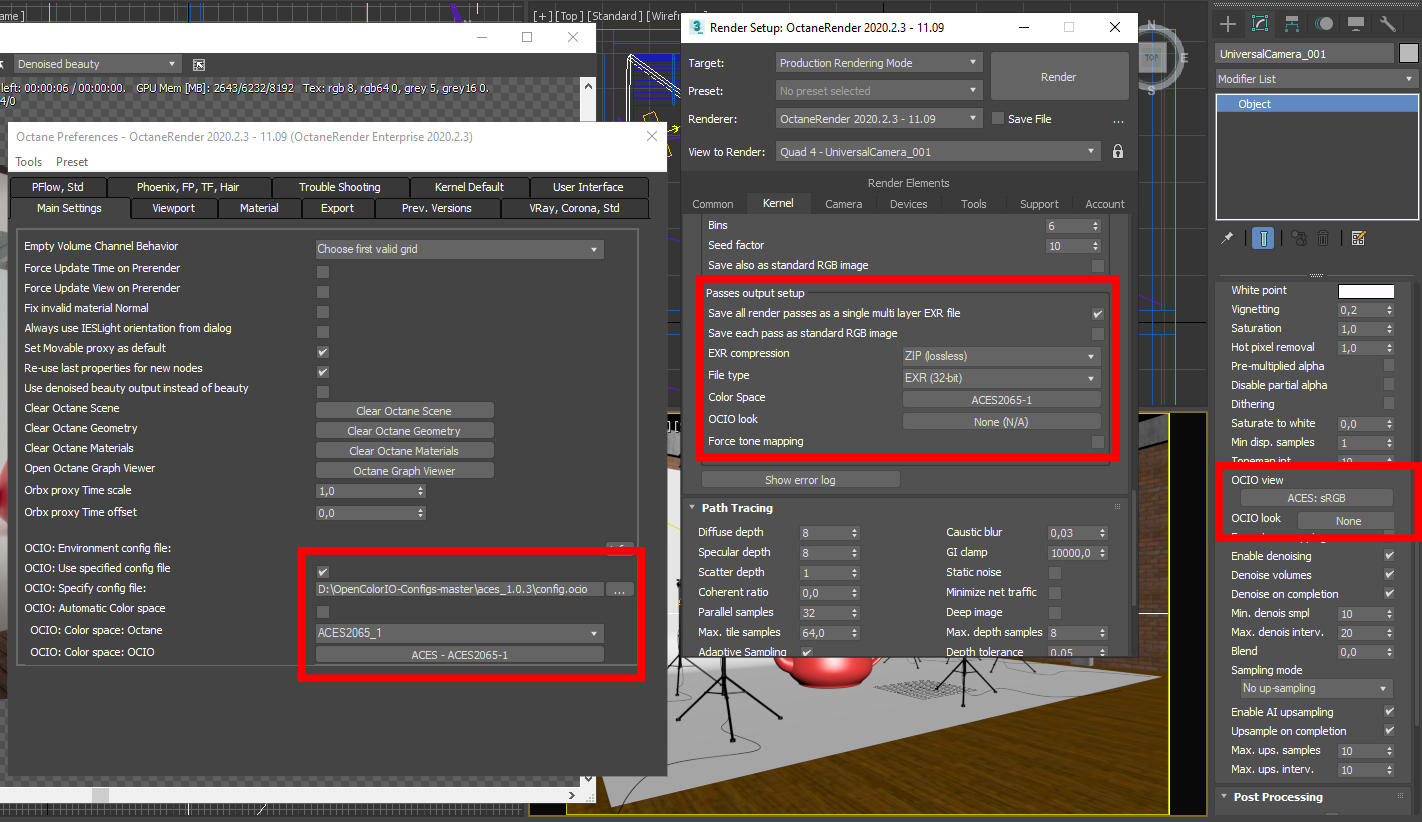Open the Create command panel (plus icon)
This screenshot has height=822, width=1422.
point(1229,24)
